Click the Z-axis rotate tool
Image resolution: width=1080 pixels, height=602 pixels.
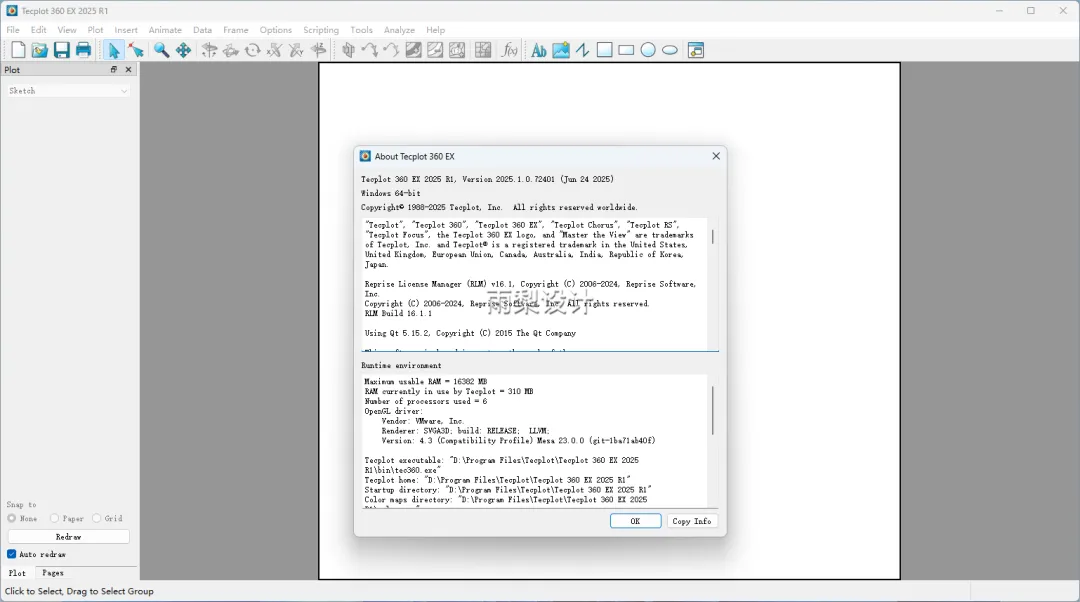(x=318, y=50)
